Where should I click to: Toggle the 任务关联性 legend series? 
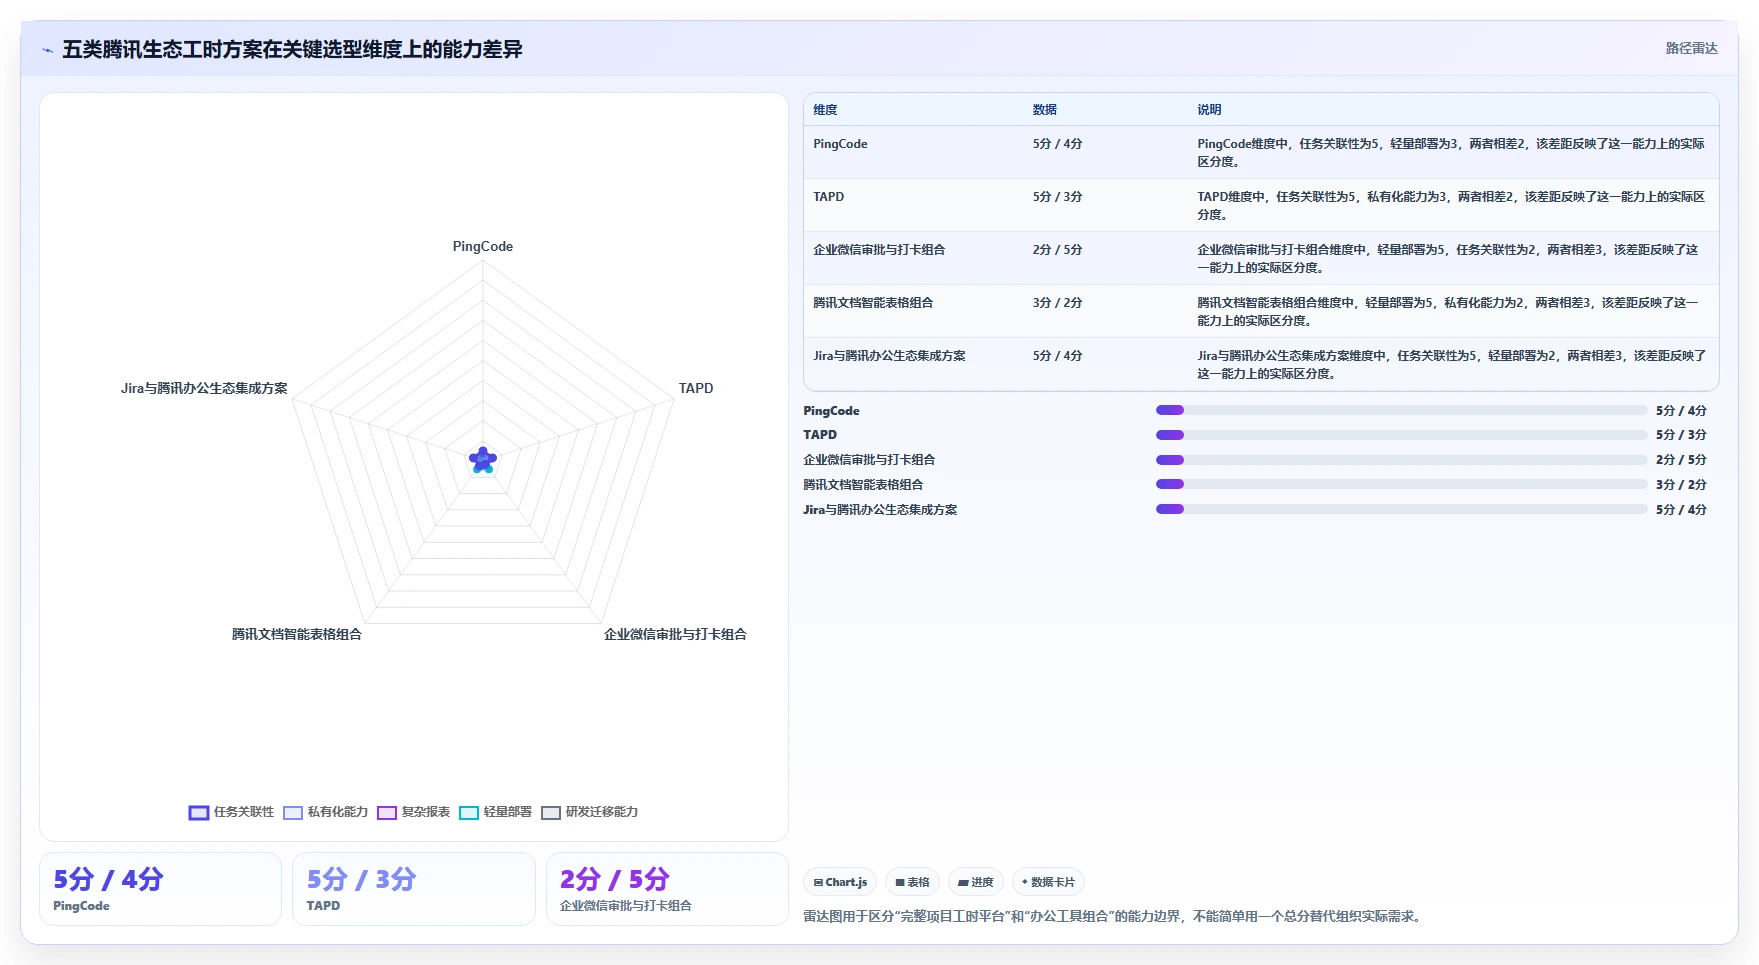click(x=231, y=812)
